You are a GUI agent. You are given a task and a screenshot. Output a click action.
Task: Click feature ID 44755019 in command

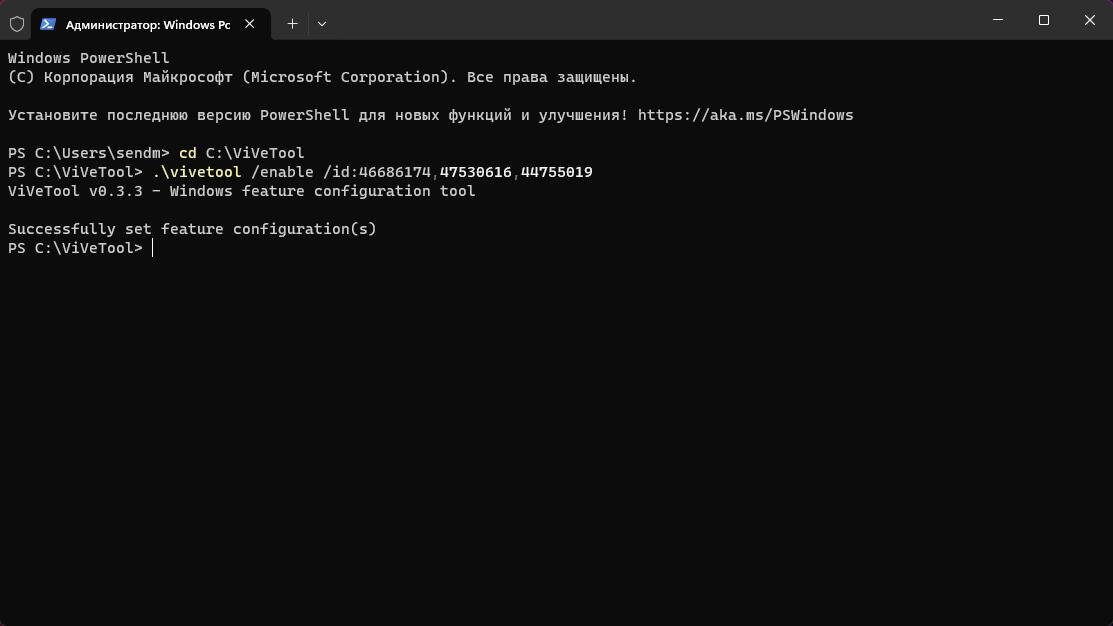556,172
